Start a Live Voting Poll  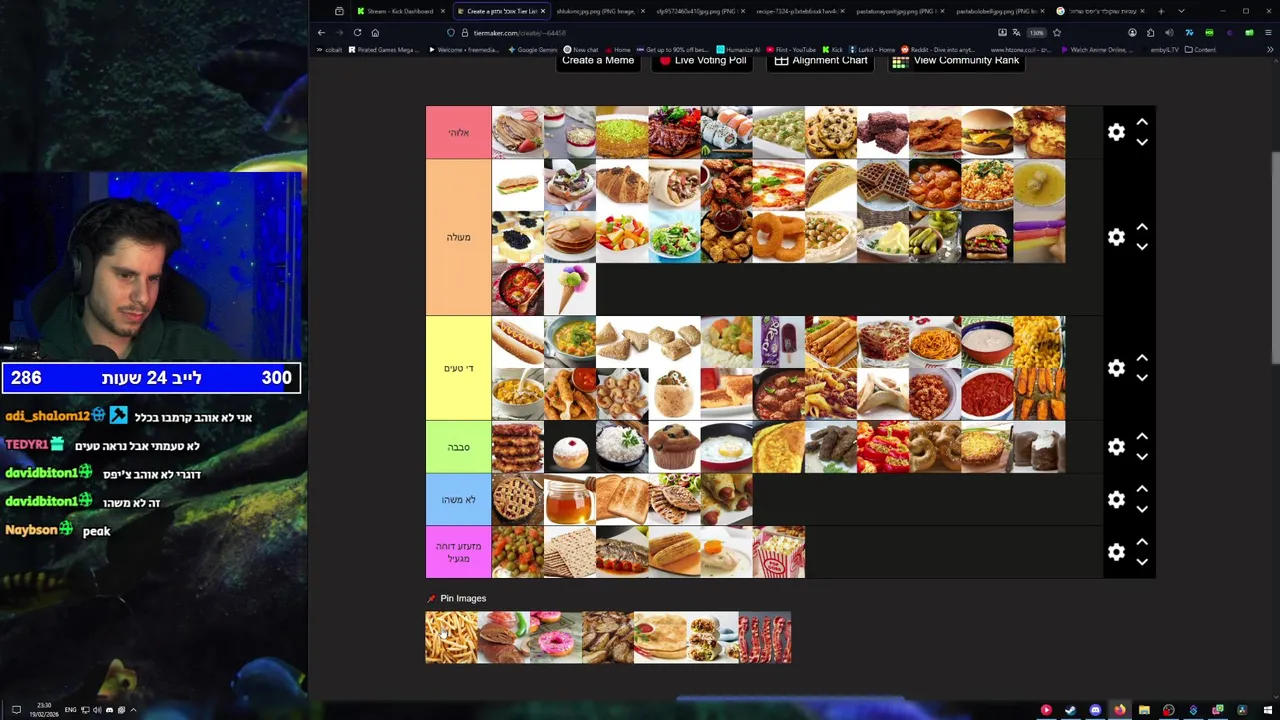(x=702, y=61)
